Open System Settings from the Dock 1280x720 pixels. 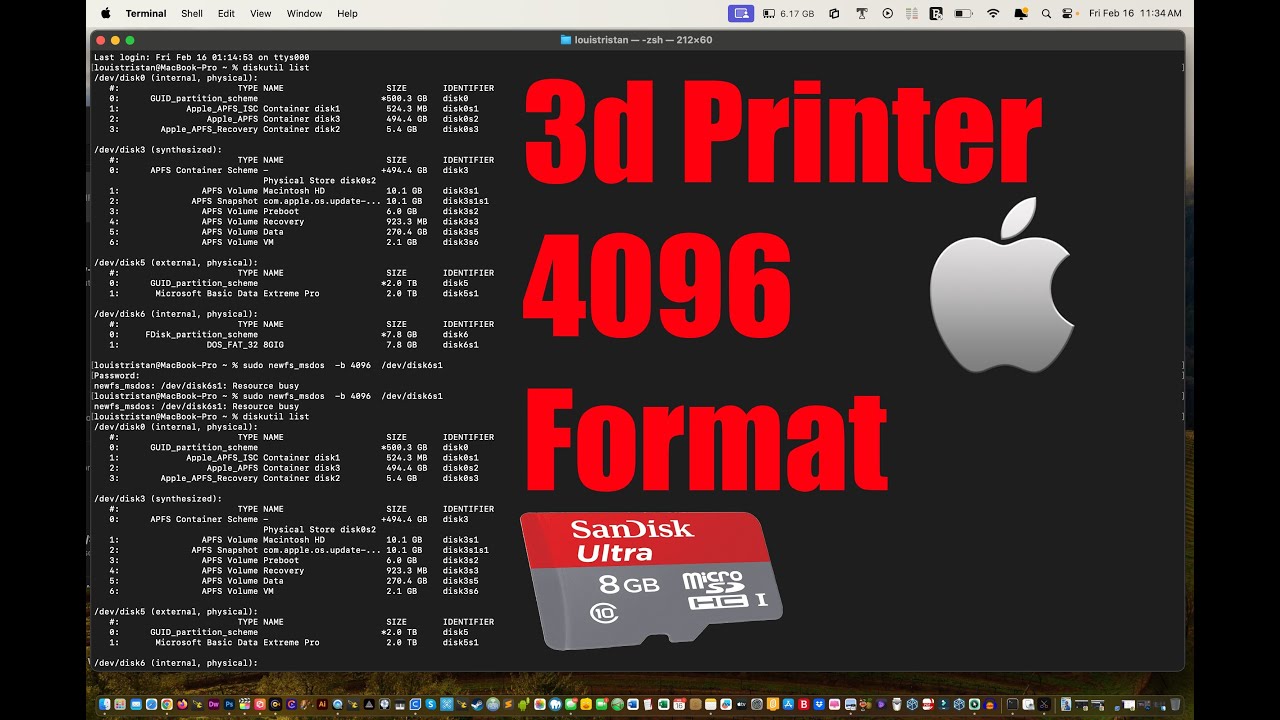point(757,704)
